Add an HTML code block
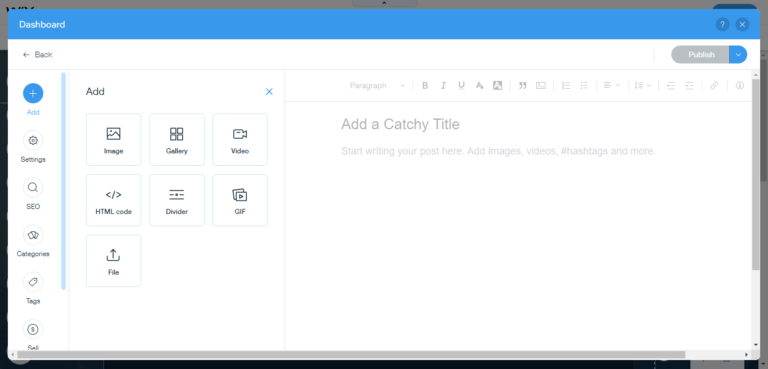This screenshot has height=369, width=768. click(114, 200)
